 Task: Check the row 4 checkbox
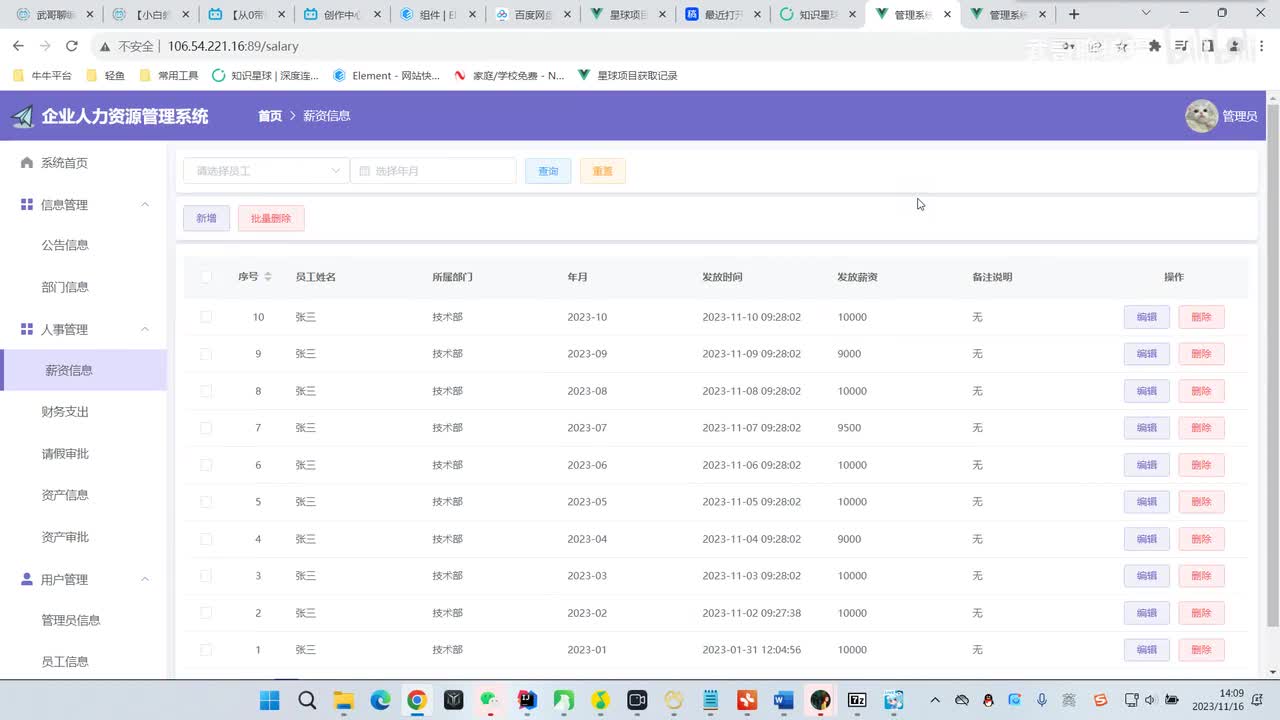pyautogui.click(x=206, y=539)
